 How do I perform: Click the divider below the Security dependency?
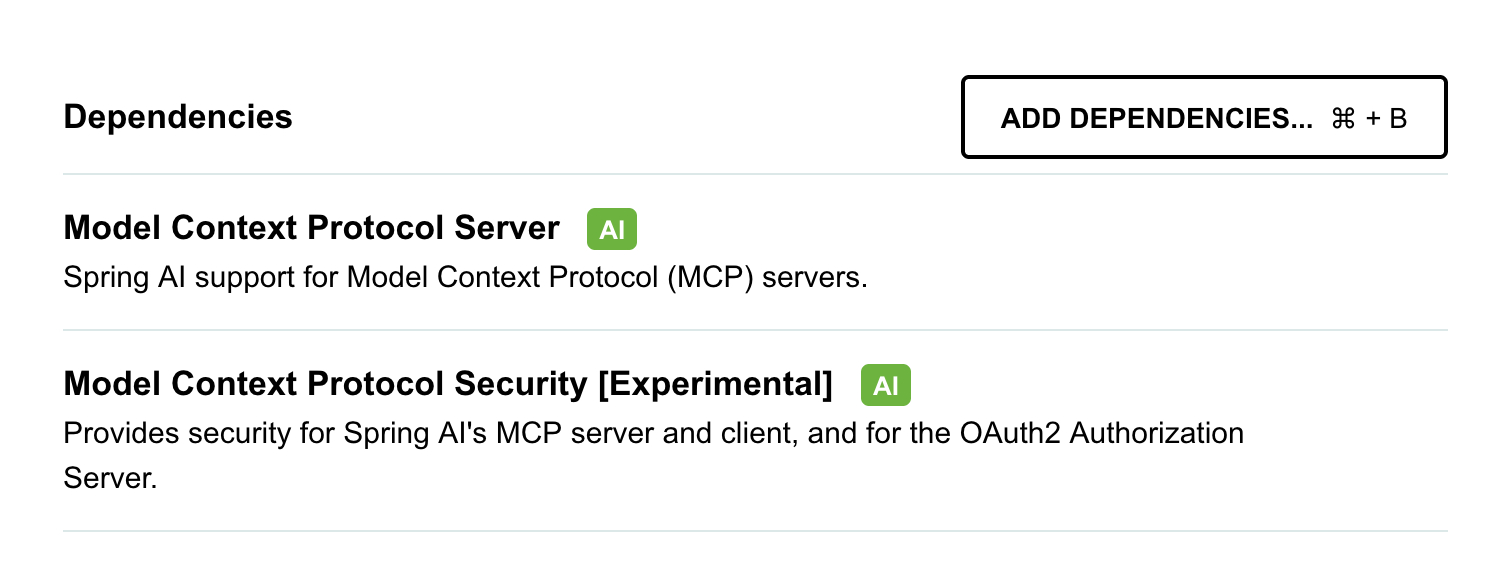point(755,530)
